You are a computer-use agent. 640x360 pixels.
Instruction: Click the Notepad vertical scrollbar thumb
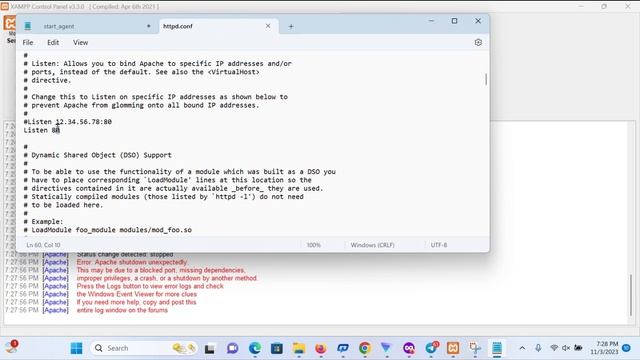pyautogui.click(x=486, y=79)
